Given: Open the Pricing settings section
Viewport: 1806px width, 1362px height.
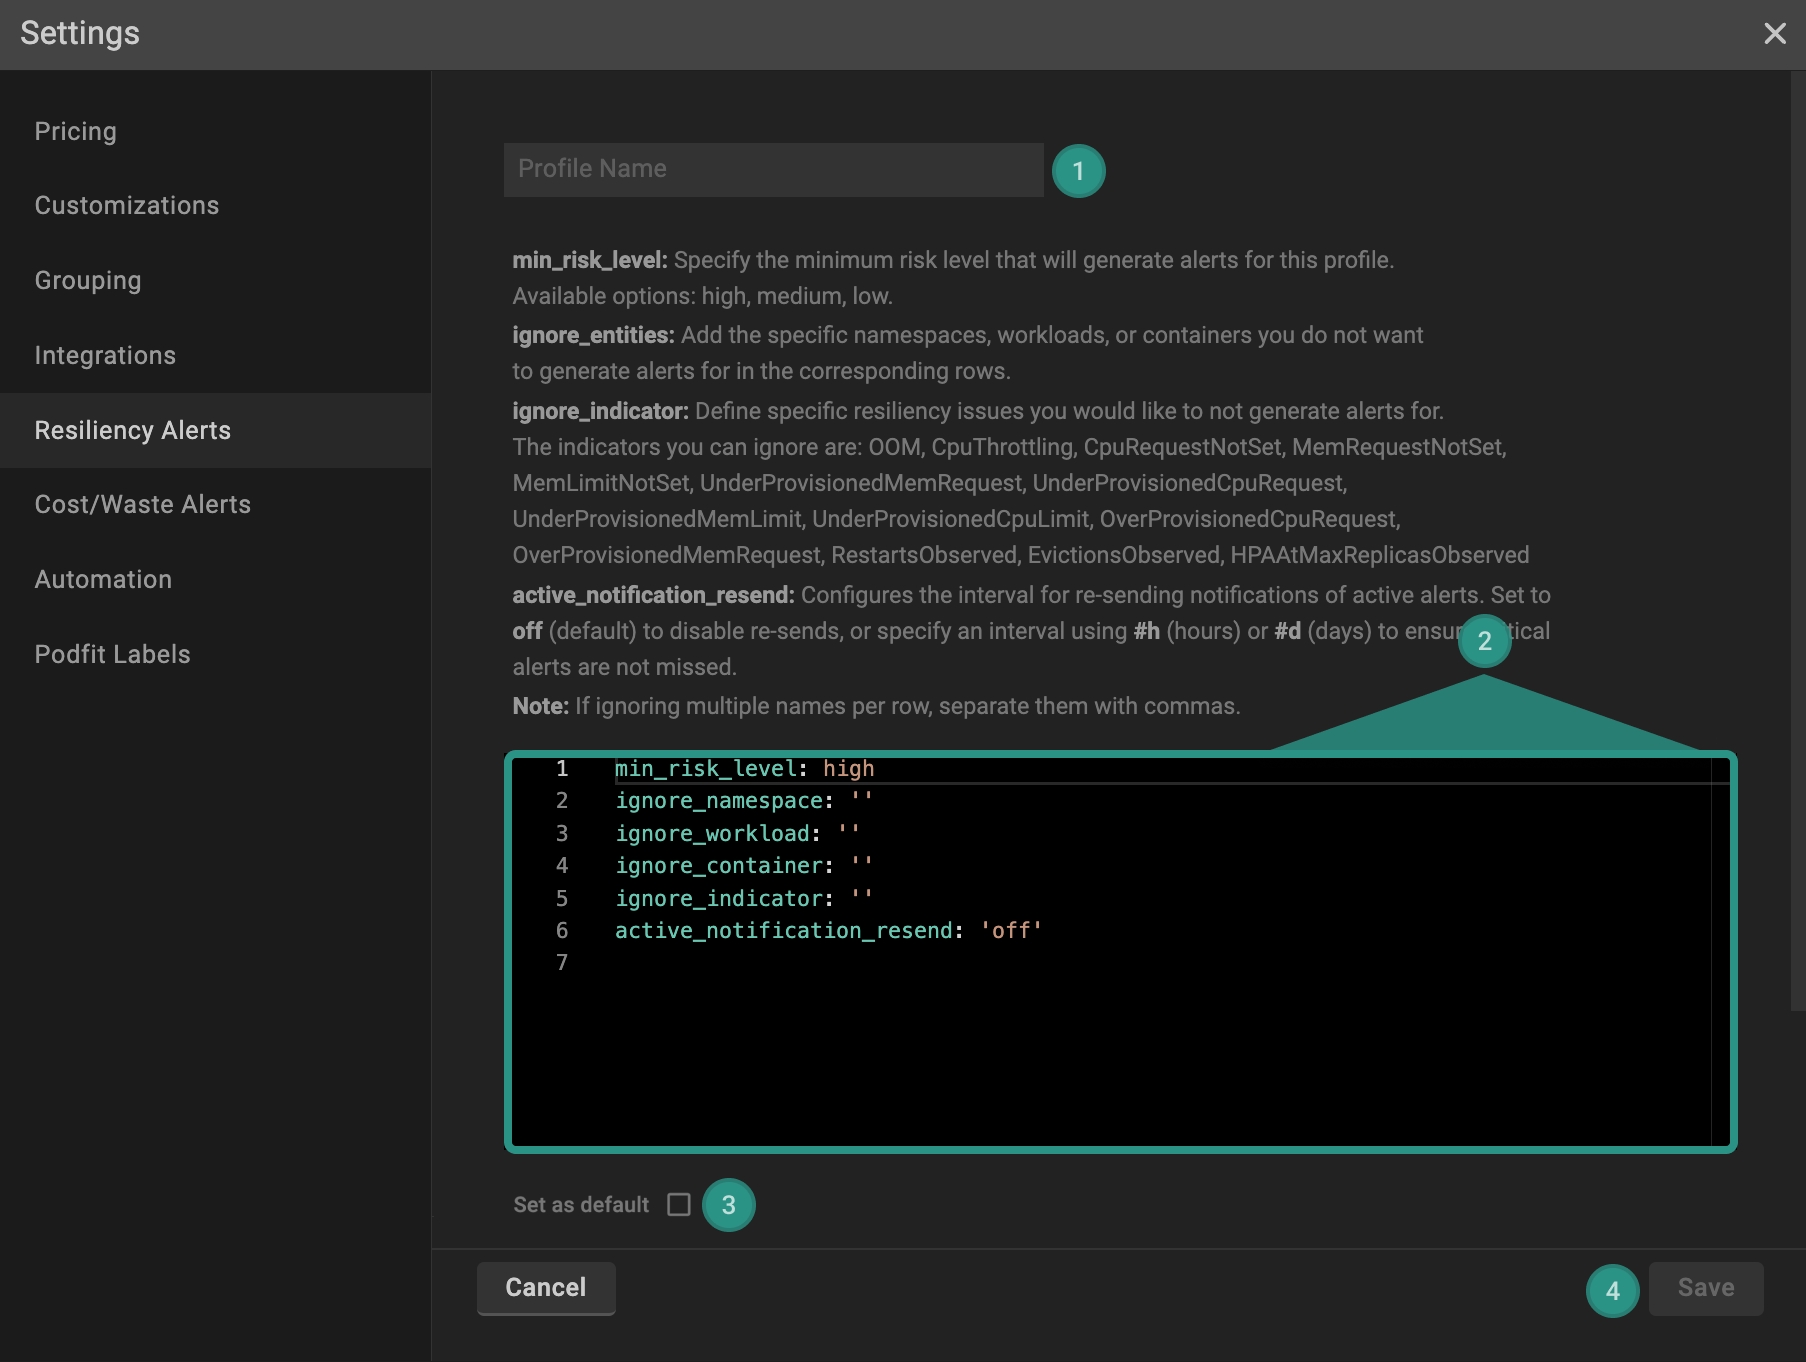Looking at the screenshot, I should click(x=76, y=131).
